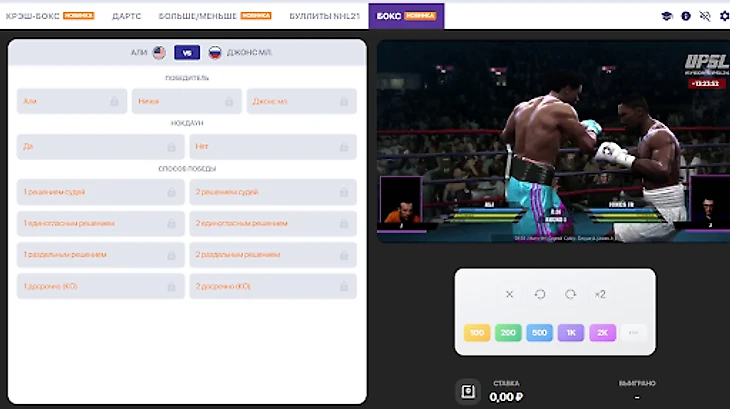The image size is (730, 409).
Task: Toggle the crossed-out video visibility icon
Action: [x=705, y=16]
